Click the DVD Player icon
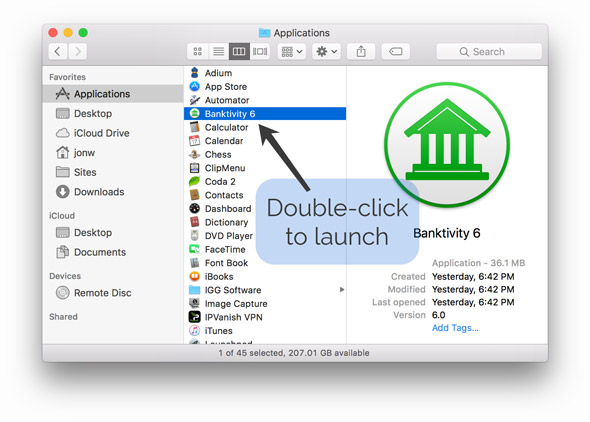 195,235
